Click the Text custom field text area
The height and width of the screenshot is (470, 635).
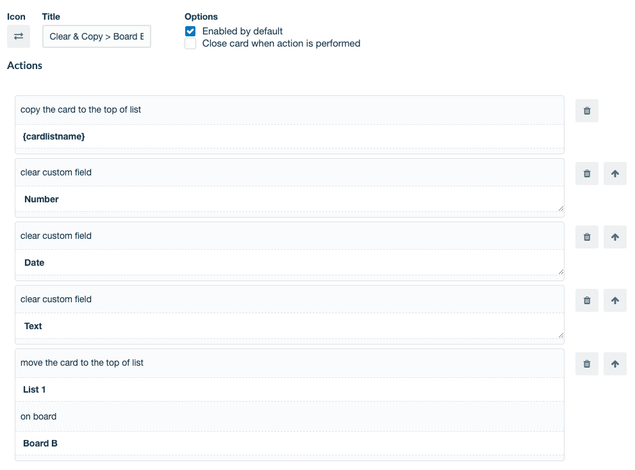(x=290, y=326)
